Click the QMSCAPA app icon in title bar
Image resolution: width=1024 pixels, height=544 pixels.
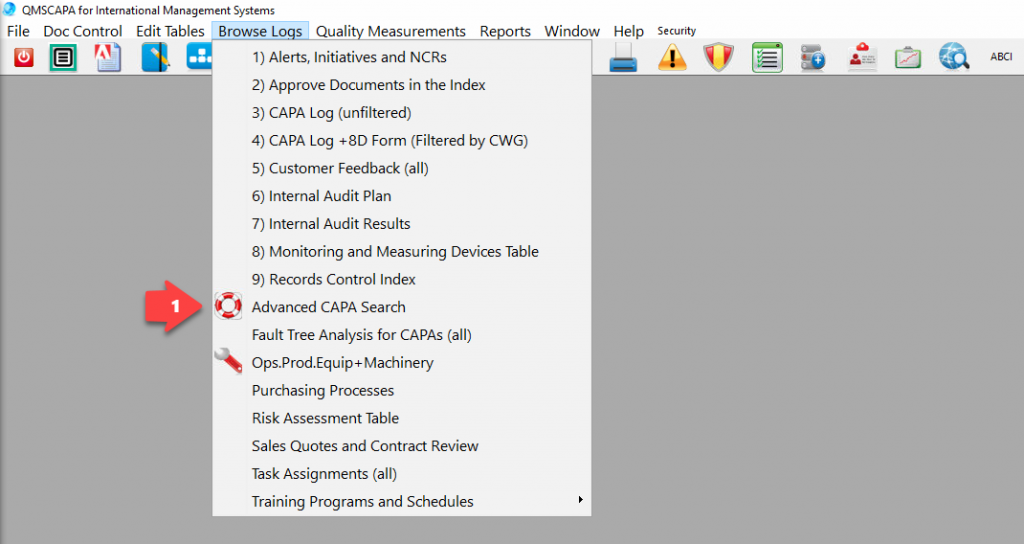click(x=9, y=10)
